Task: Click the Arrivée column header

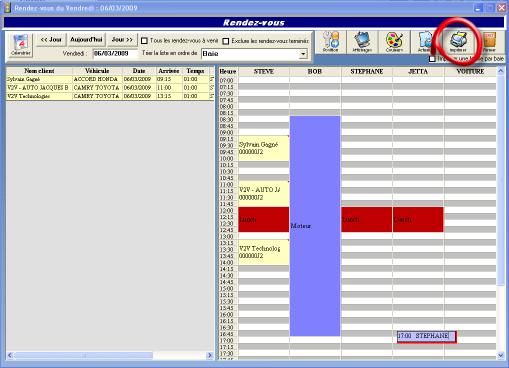Action: (169, 71)
